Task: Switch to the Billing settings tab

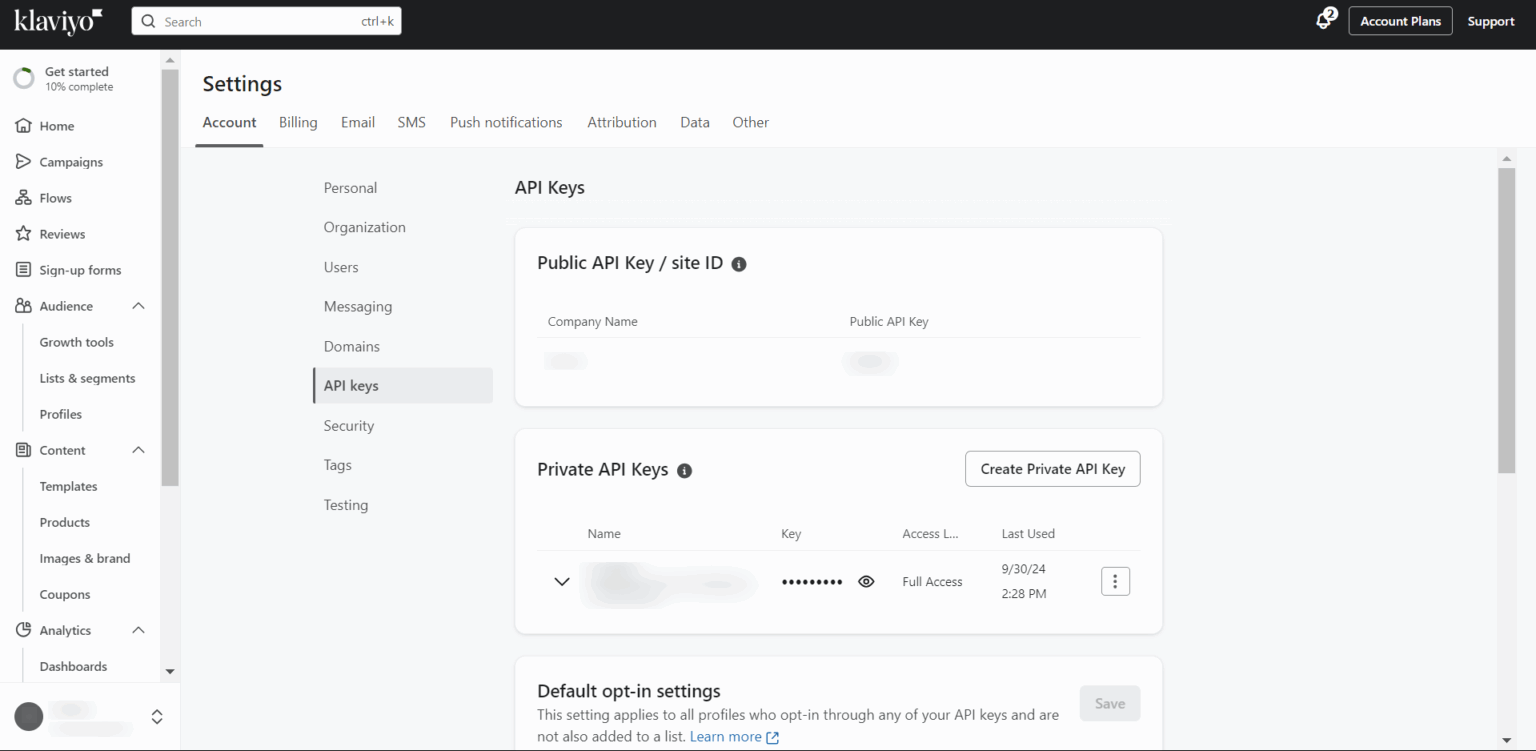Action: tap(298, 122)
